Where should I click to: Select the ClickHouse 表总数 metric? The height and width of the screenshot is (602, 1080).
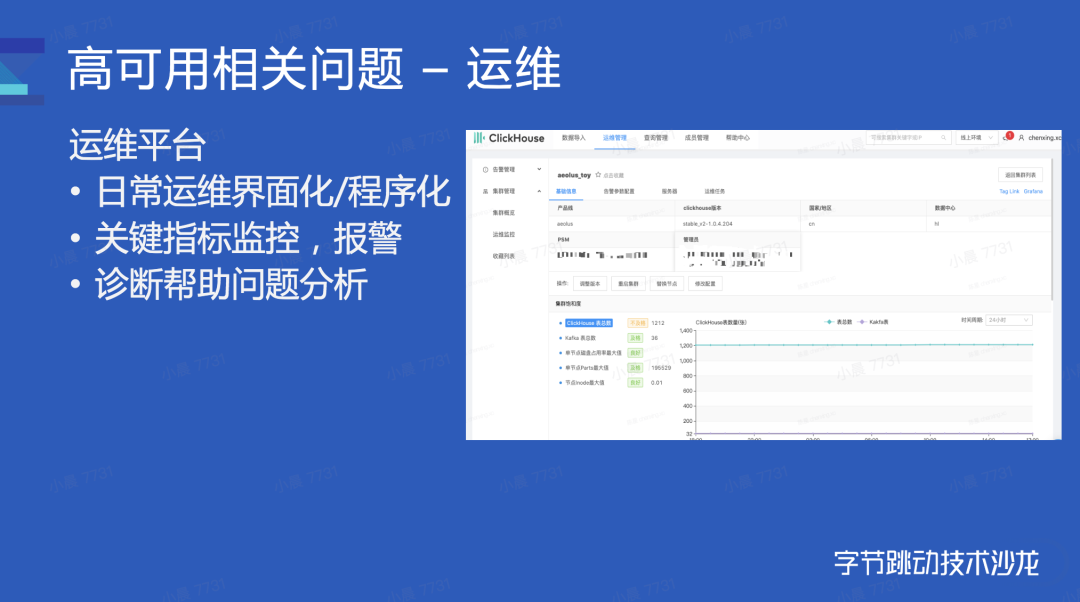pyautogui.click(x=589, y=323)
